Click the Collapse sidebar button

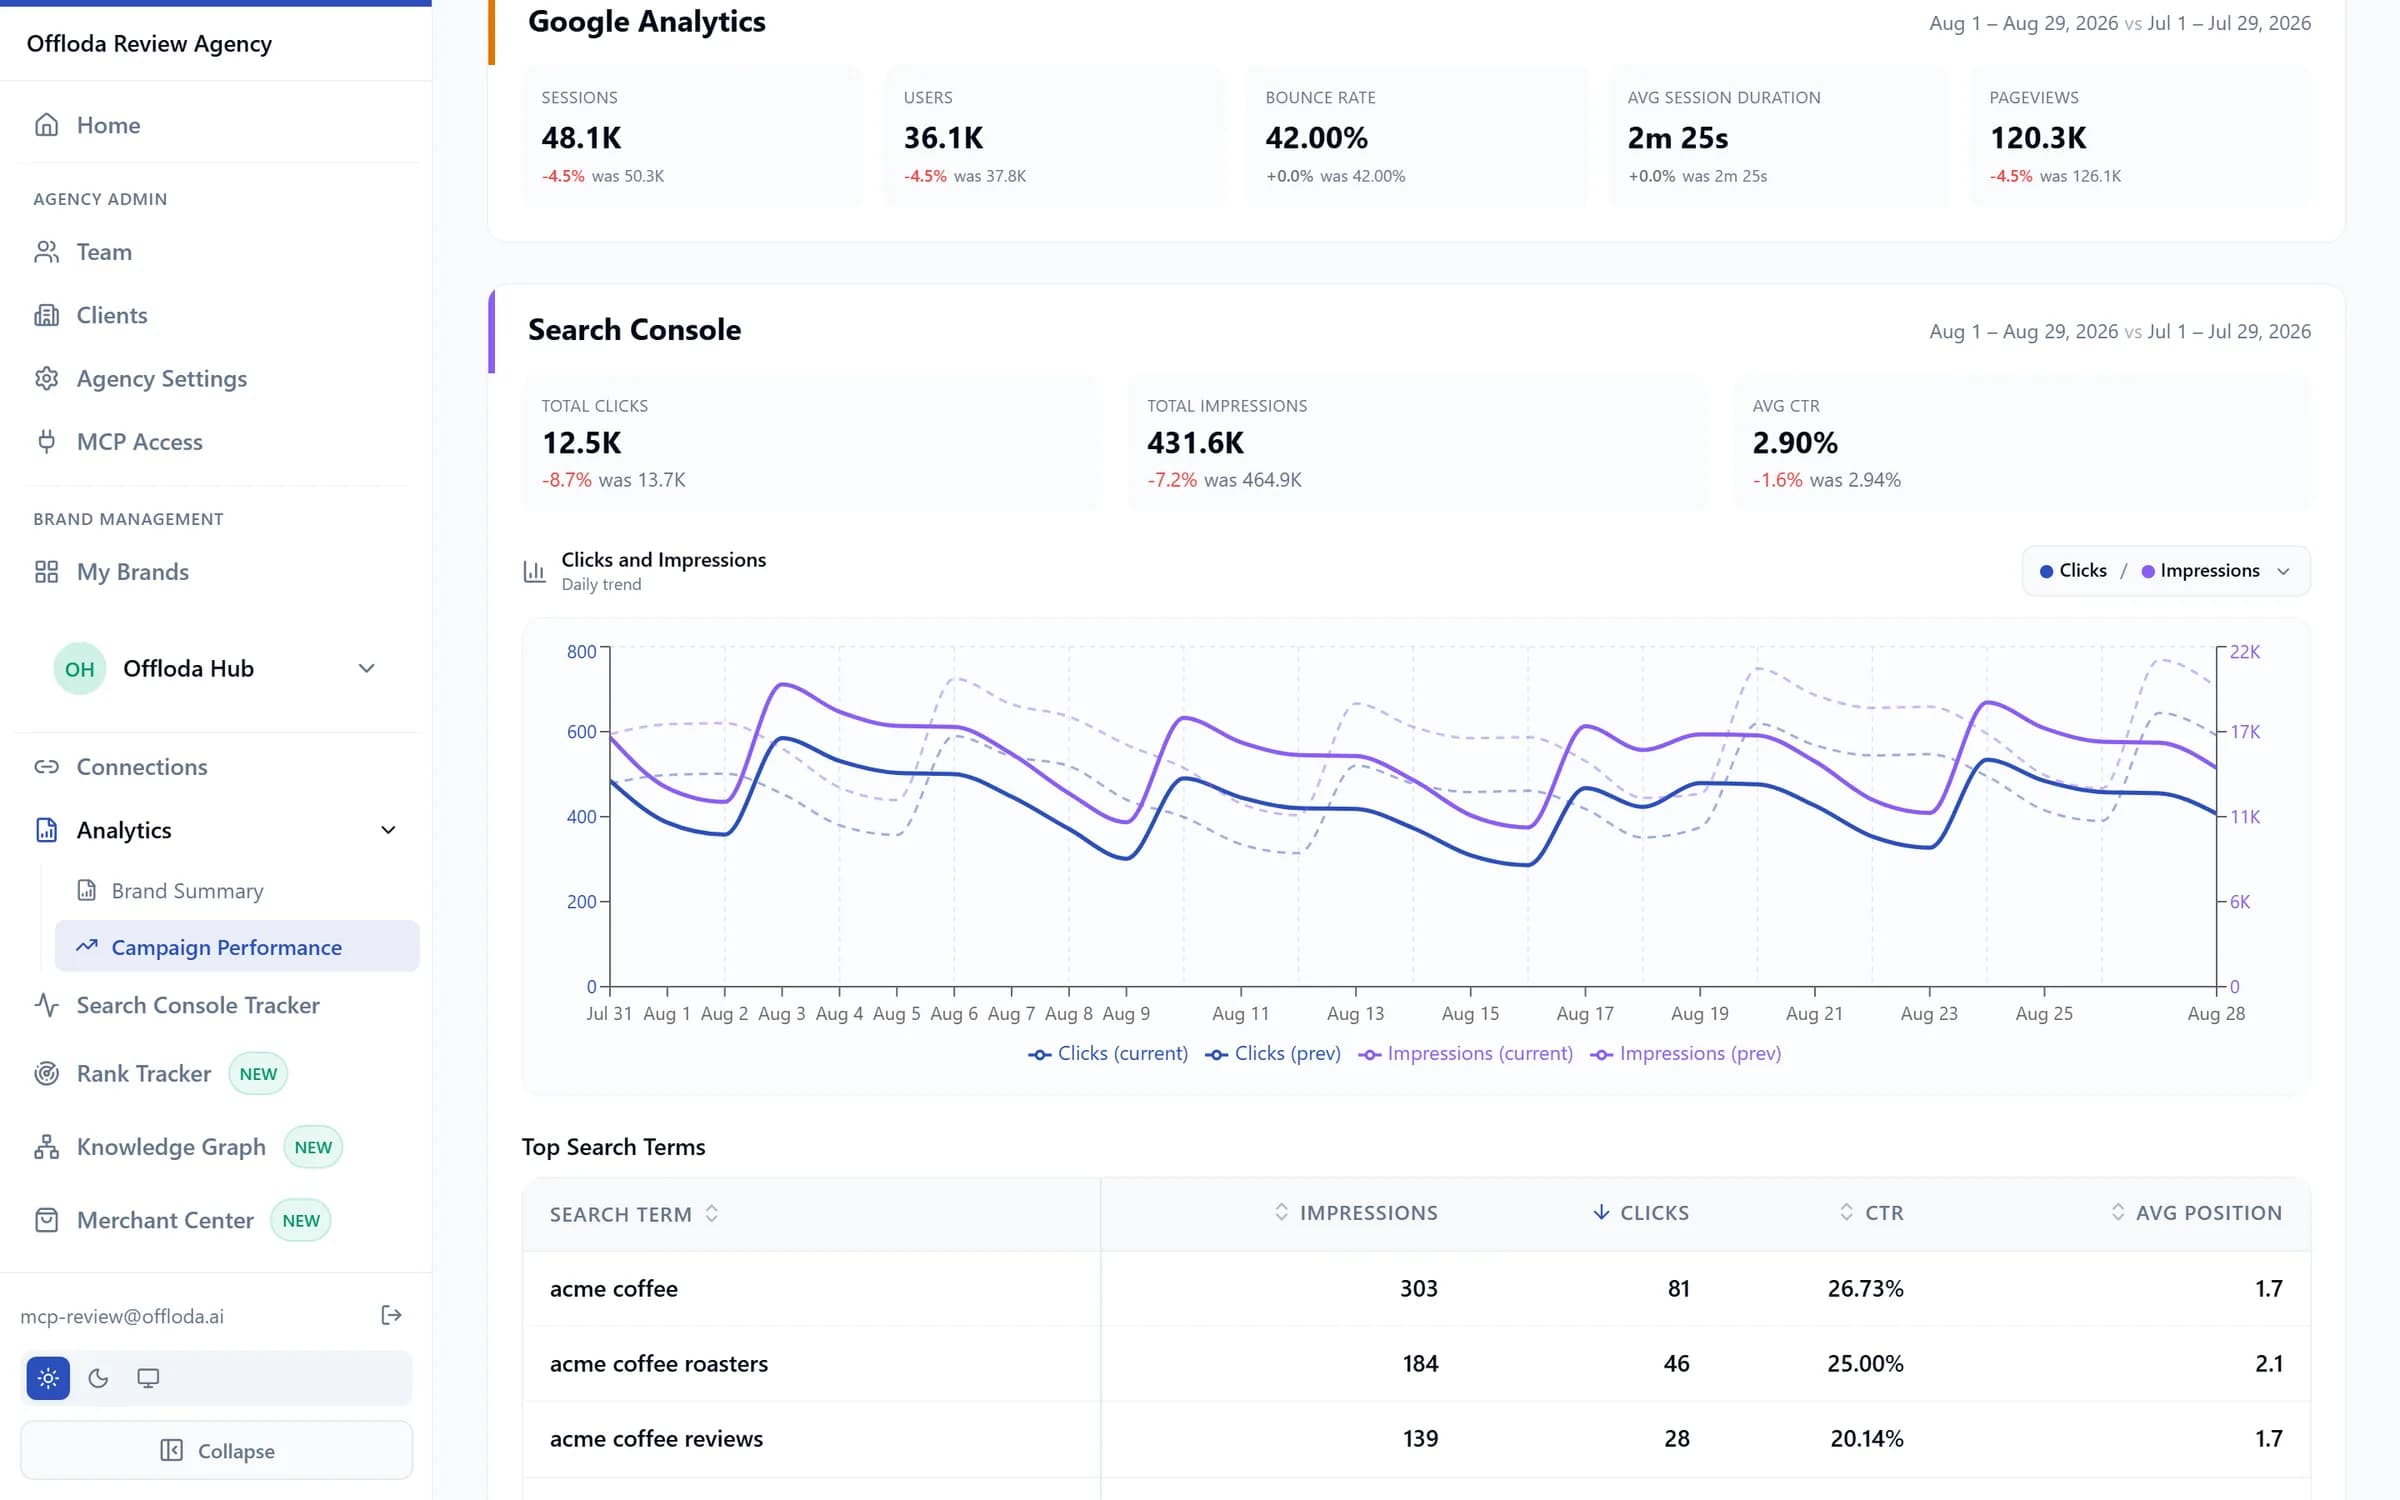point(216,1450)
